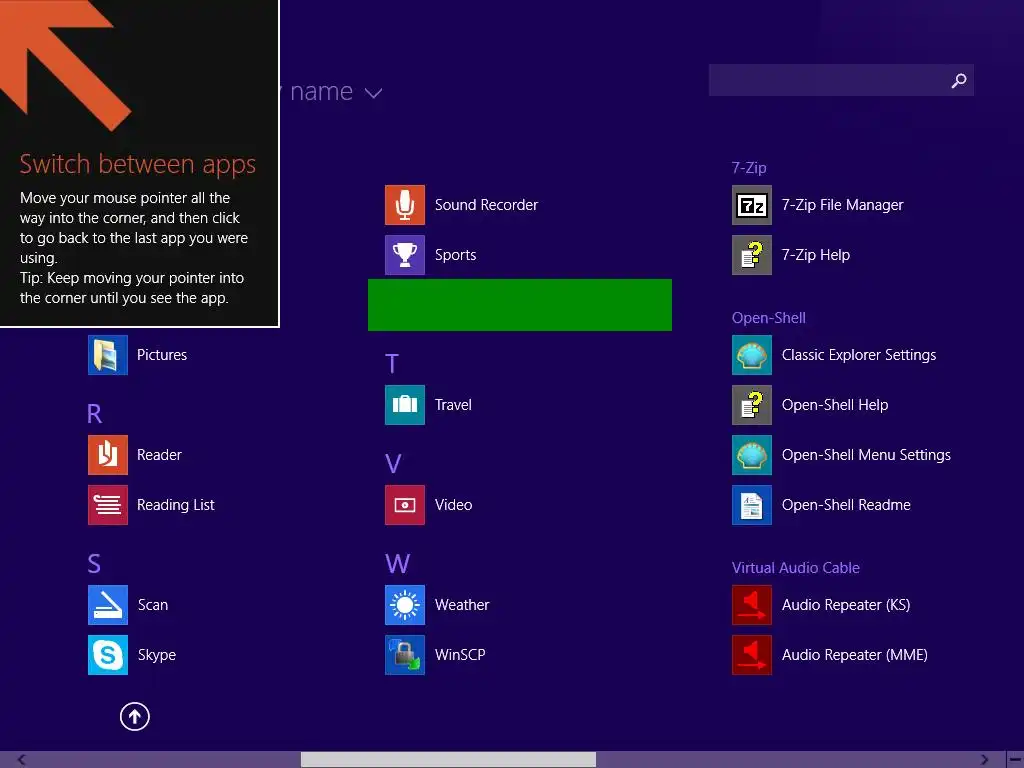Select the Open-Shell group heading
The image size is (1024, 768).
pos(769,318)
